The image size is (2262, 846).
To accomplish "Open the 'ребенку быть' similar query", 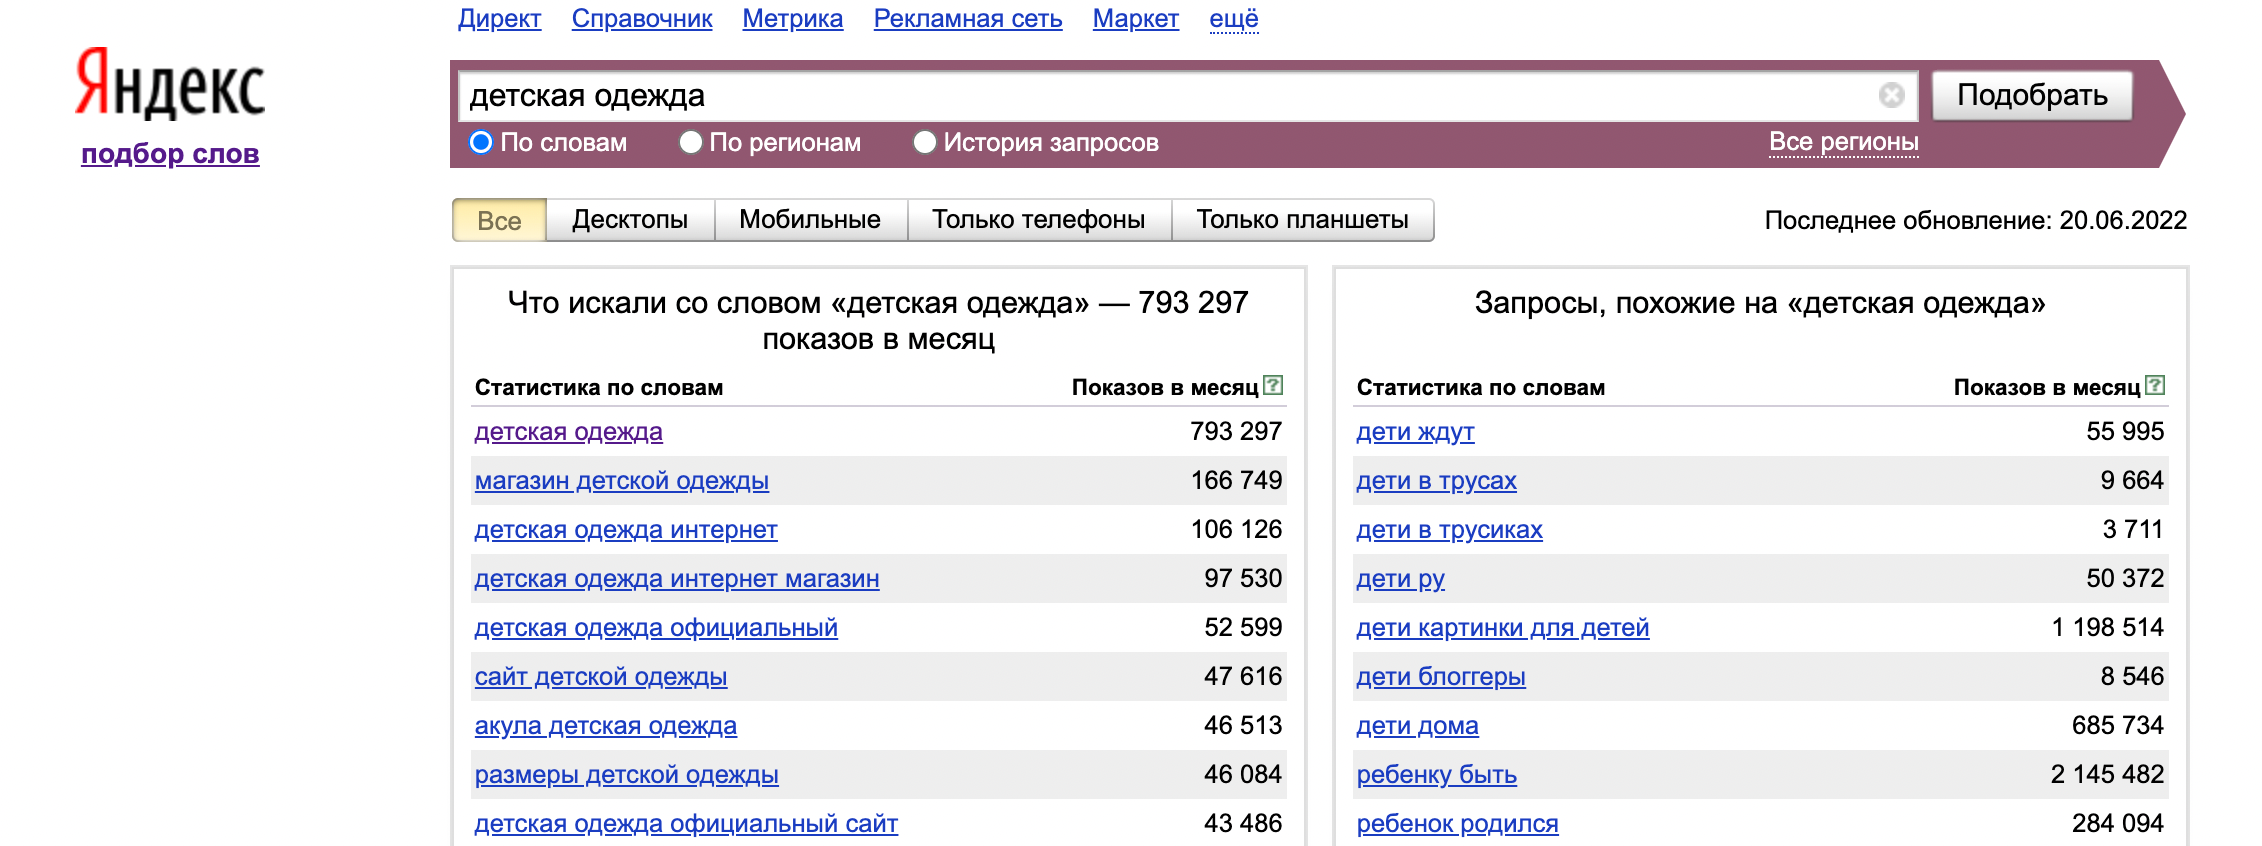I will tap(1436, 775).
